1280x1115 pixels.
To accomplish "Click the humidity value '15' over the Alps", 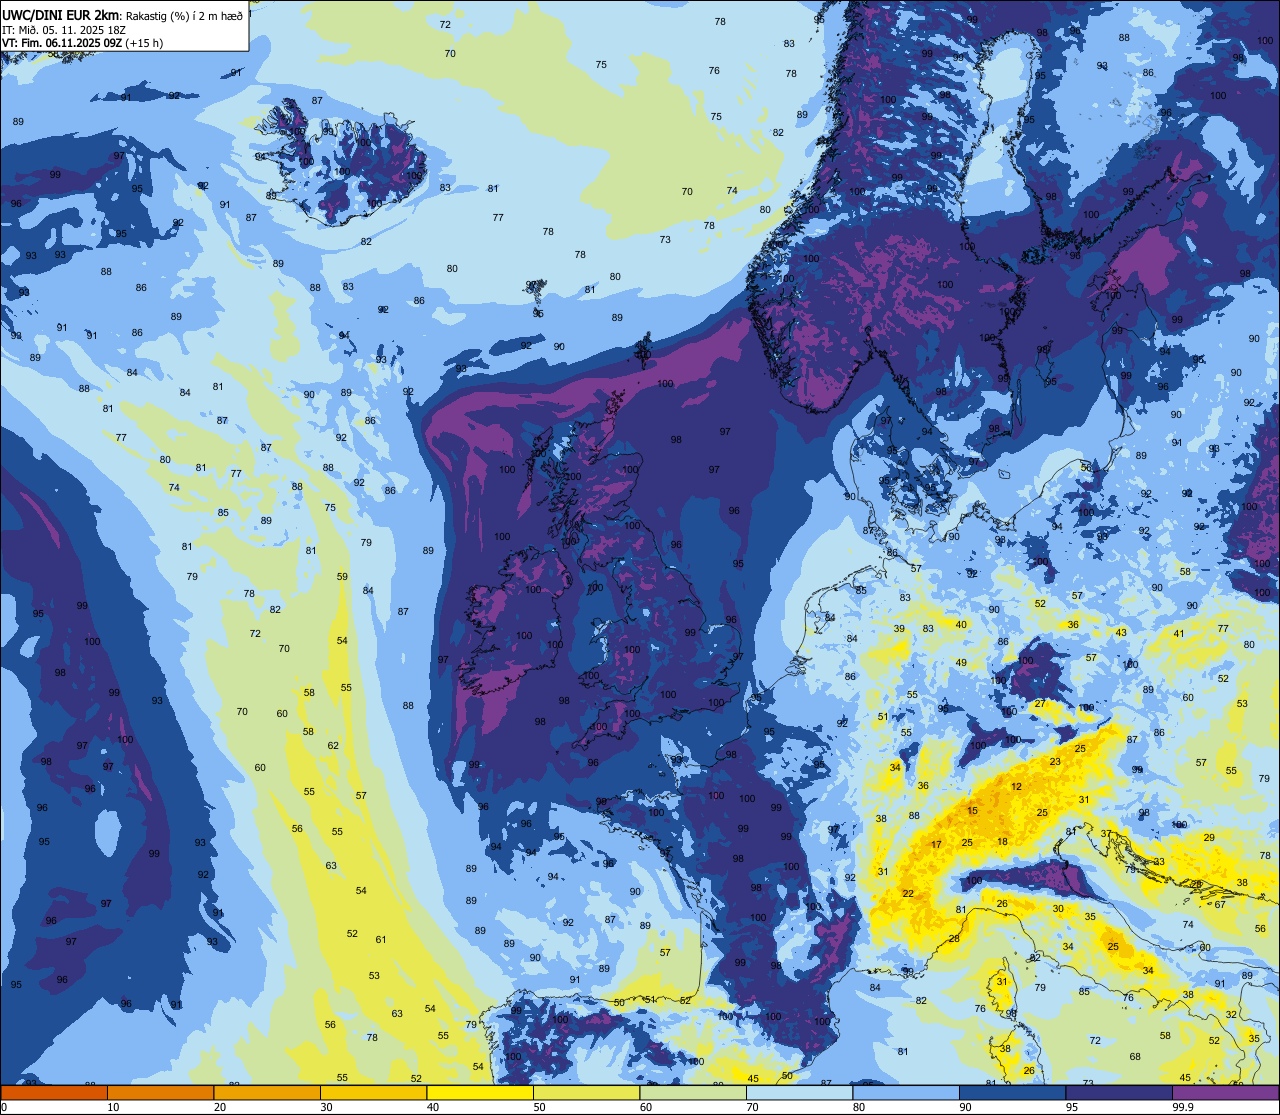I will (x=973, y=811).
